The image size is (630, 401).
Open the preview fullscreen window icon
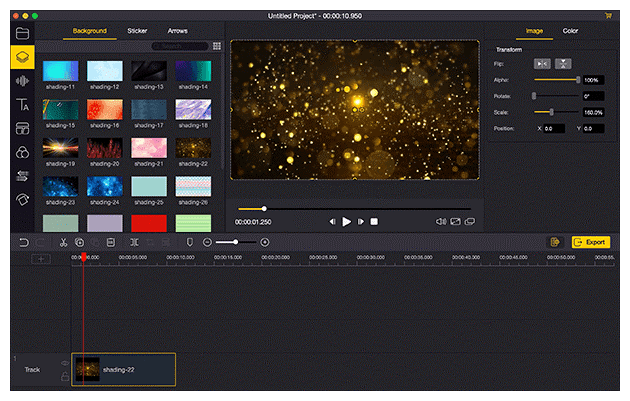pos(470,222)
